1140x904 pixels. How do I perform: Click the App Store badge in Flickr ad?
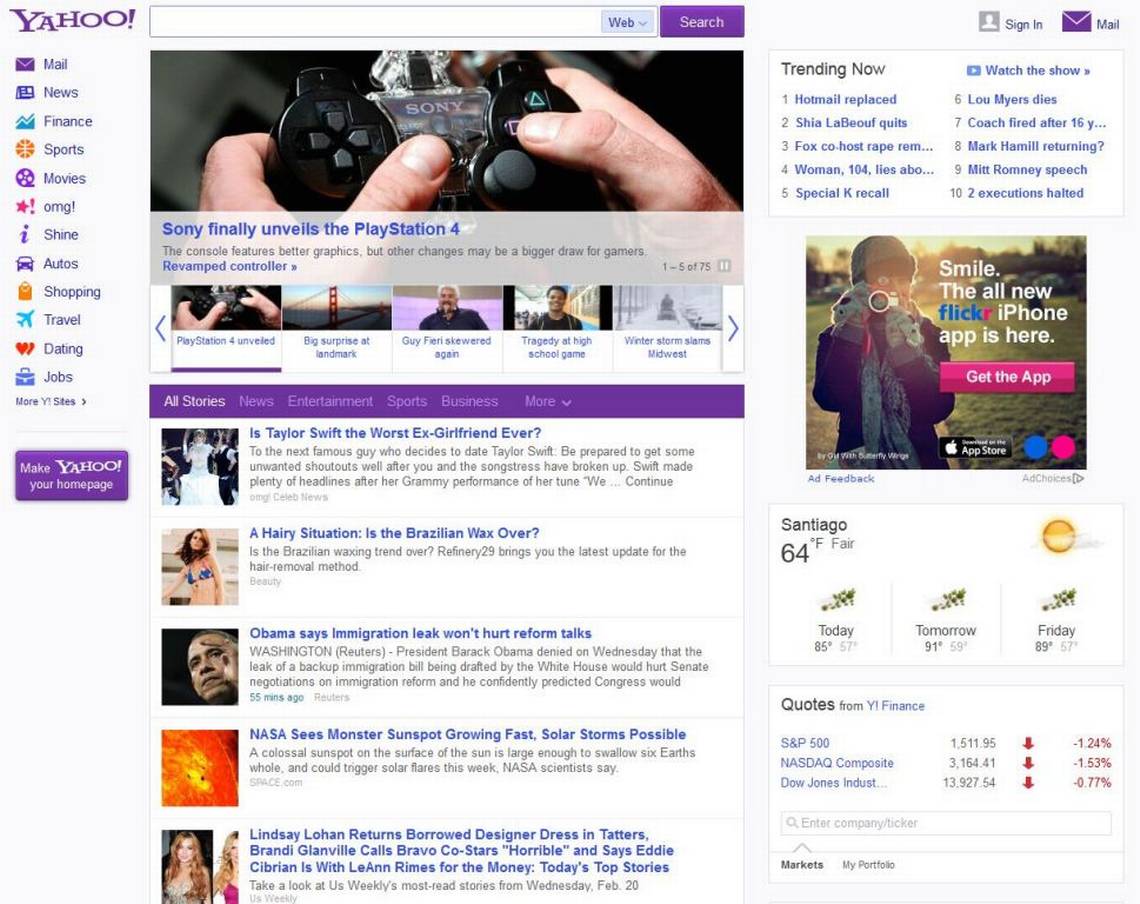(x=975, y=447)
